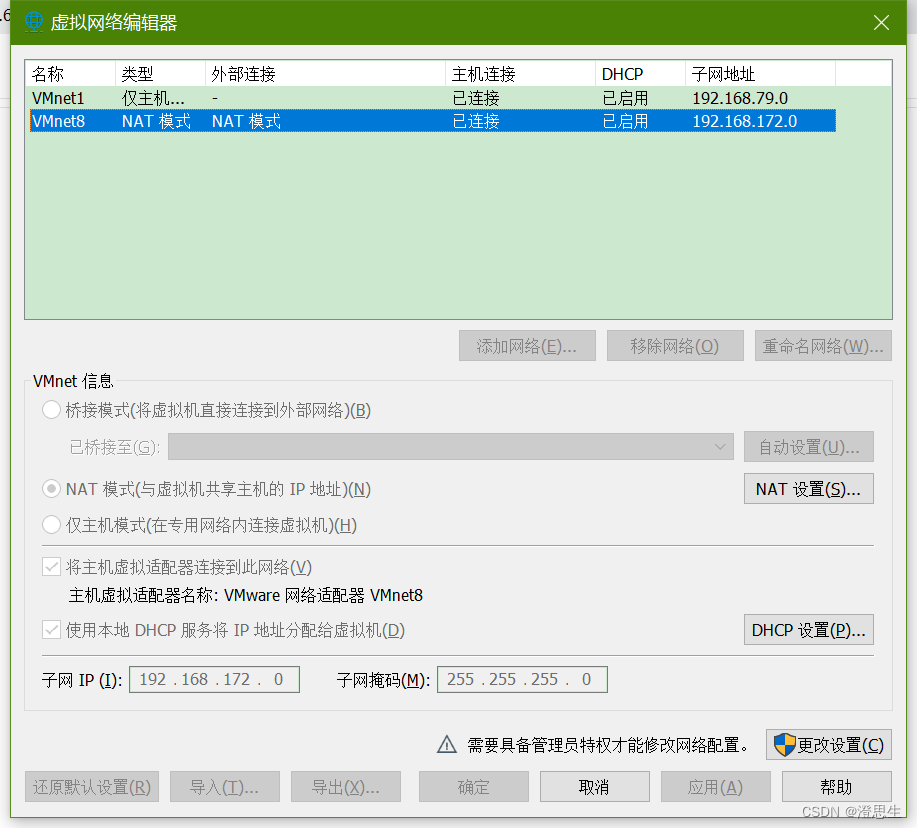Select 桥接模式 radio button
Screen dimensions: 917x828
click(51, 410)
